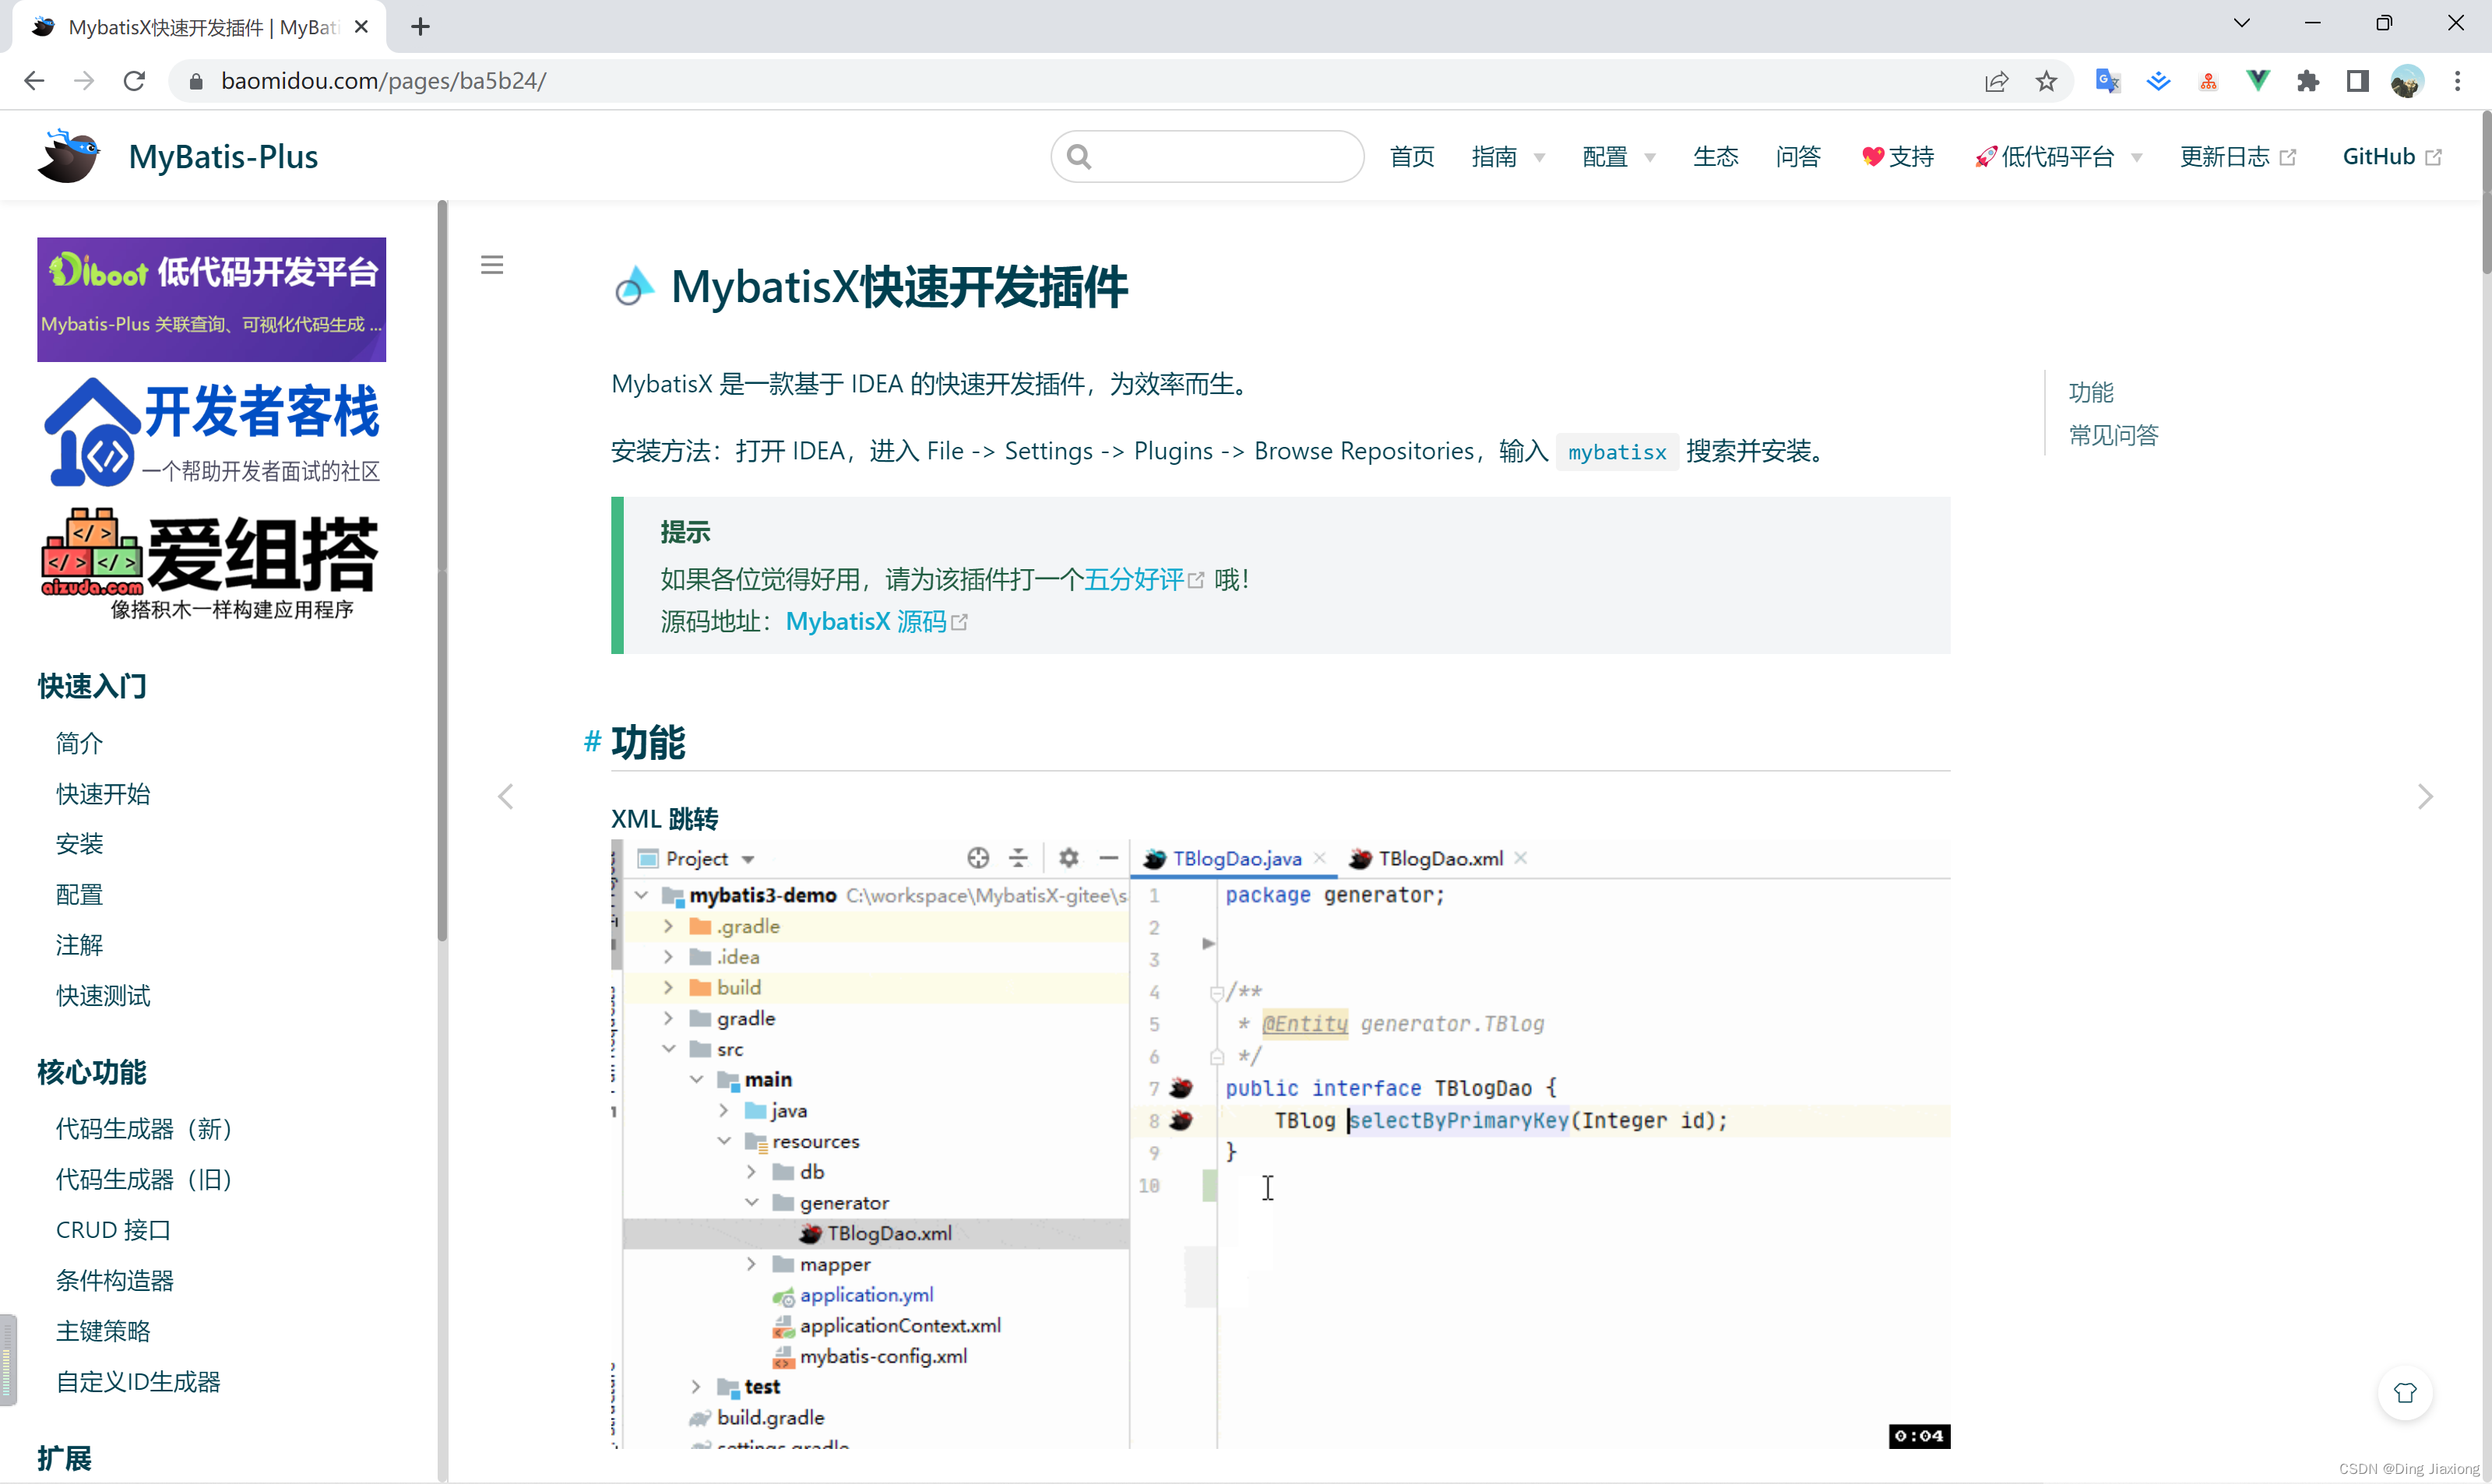Open a new browser tab
Image resolution: width=2492 pixels, height=1484 pixels.
[x=420, y=27]
